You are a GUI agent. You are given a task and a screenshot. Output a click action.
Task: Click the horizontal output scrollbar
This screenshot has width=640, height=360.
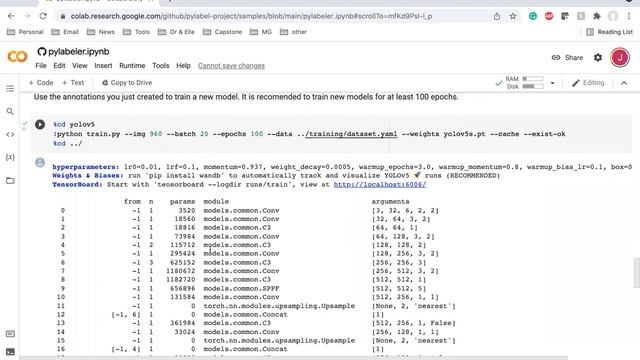[293, 358]
